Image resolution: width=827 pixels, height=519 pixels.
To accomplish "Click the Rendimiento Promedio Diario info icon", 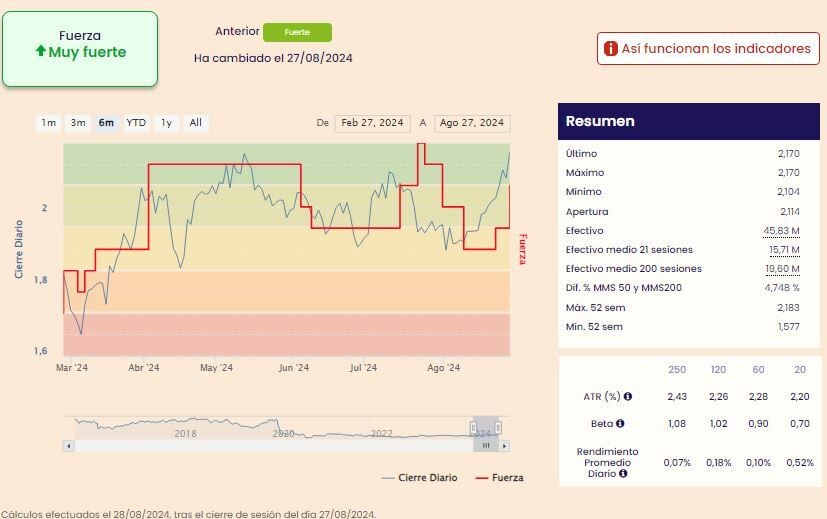I will click(x=623, y=473).
